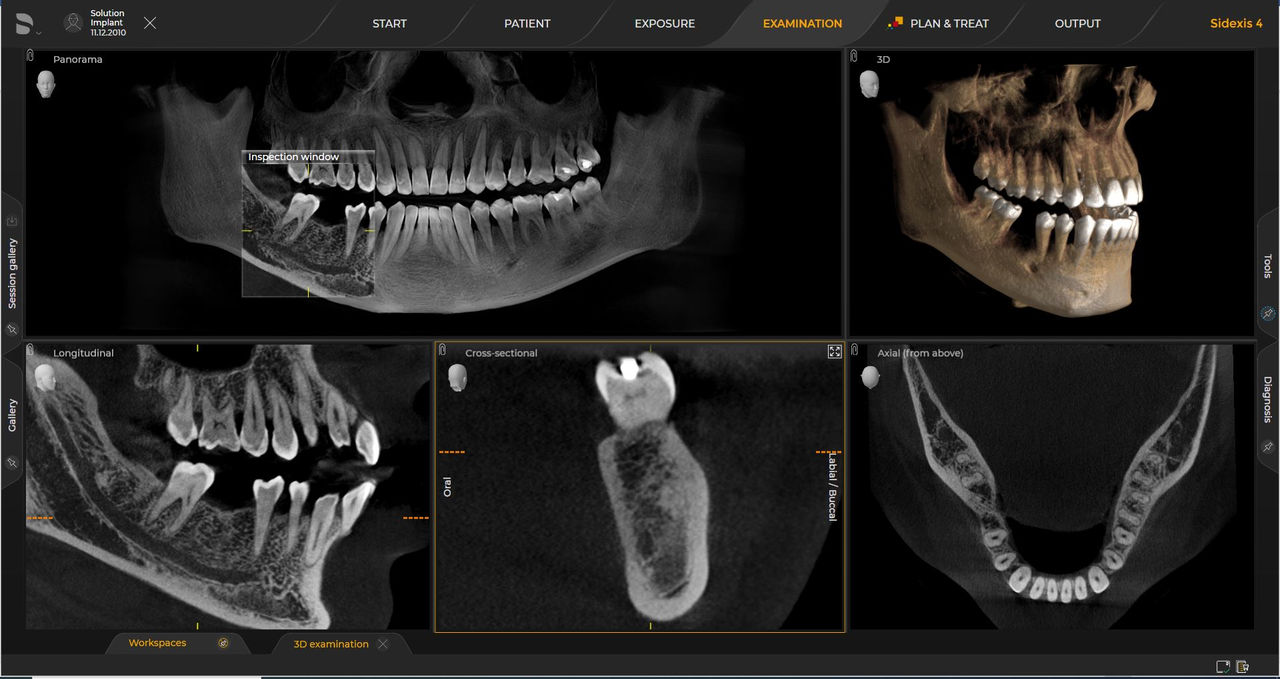This screenshot has width=1280, height=679.
Task: Expand the Session gallery side panel
Action: [12, 273]
